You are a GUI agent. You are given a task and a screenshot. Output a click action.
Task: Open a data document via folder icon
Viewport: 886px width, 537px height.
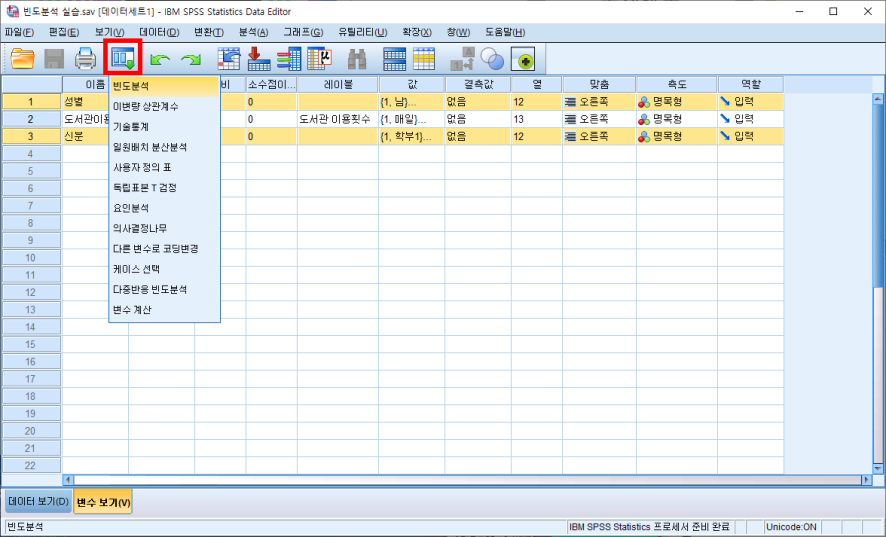(23, 59)
